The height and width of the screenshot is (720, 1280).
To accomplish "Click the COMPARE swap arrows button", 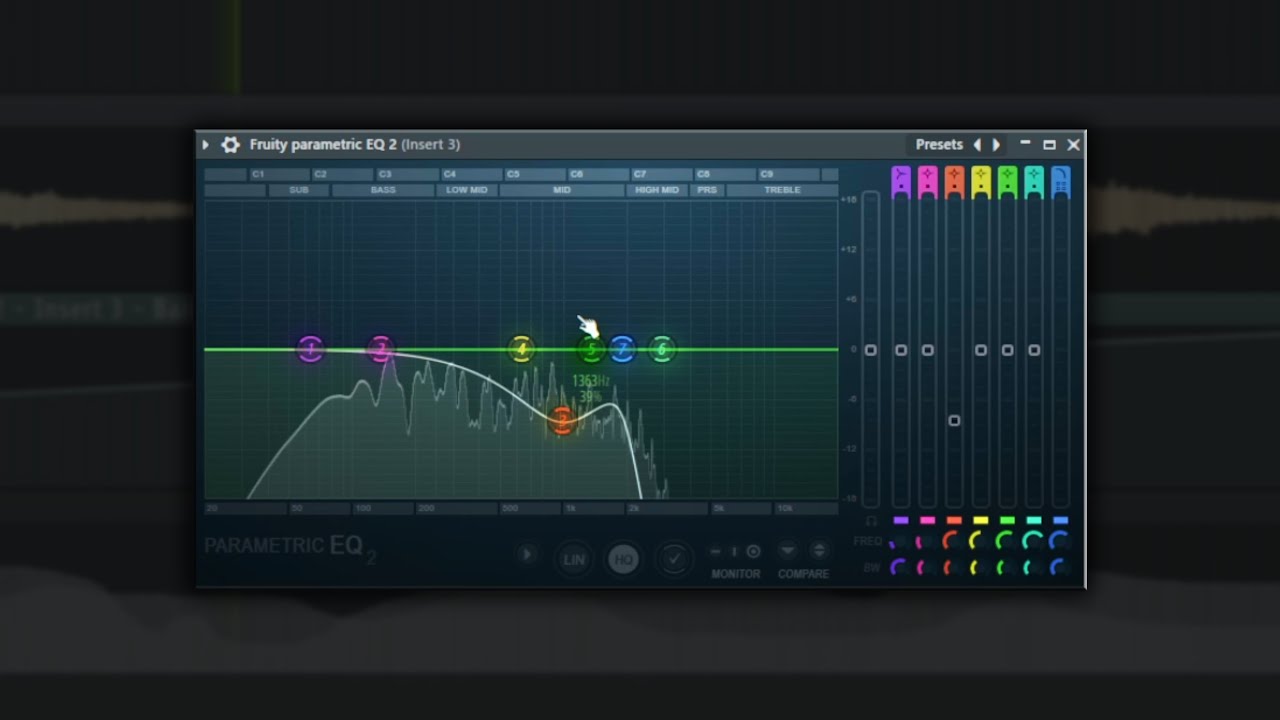I will [x=819, y=551].
